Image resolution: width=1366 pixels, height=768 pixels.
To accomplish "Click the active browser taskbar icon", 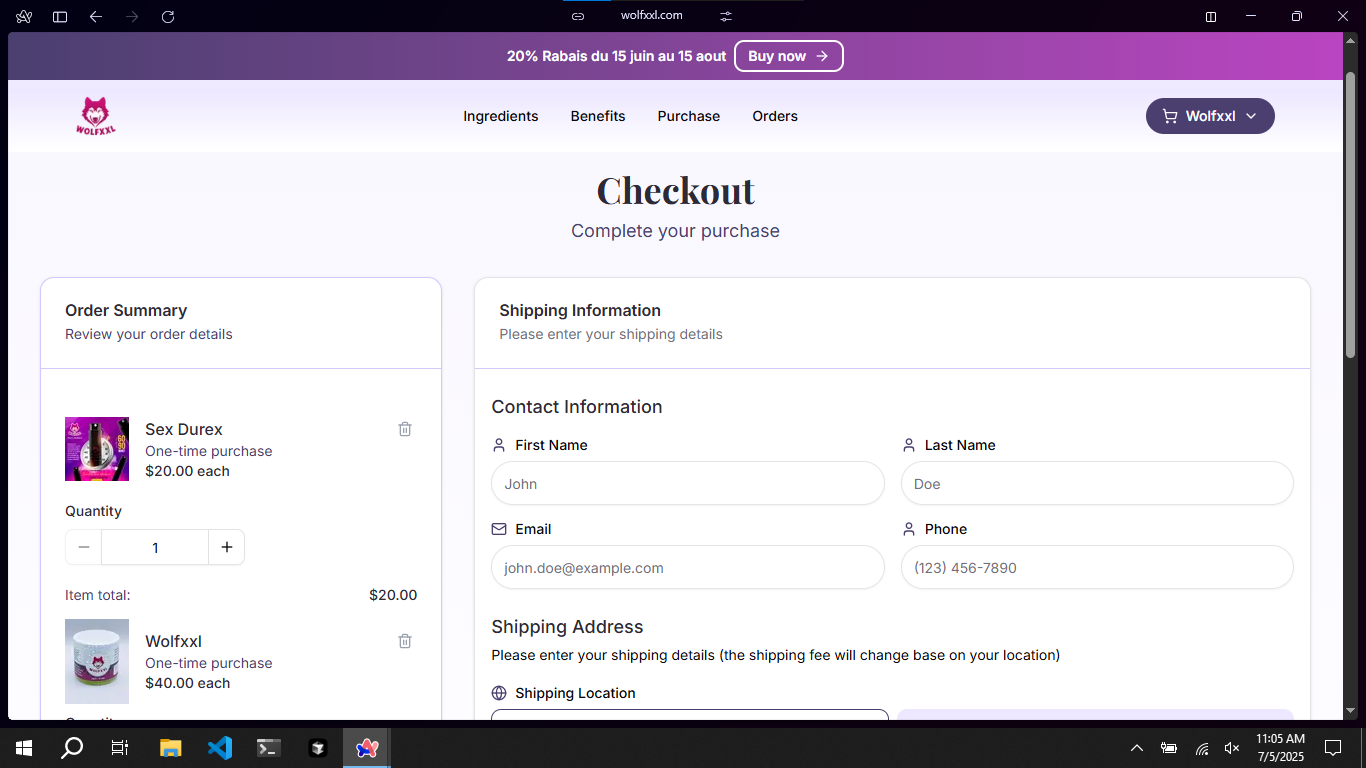I will click(367, 747).
